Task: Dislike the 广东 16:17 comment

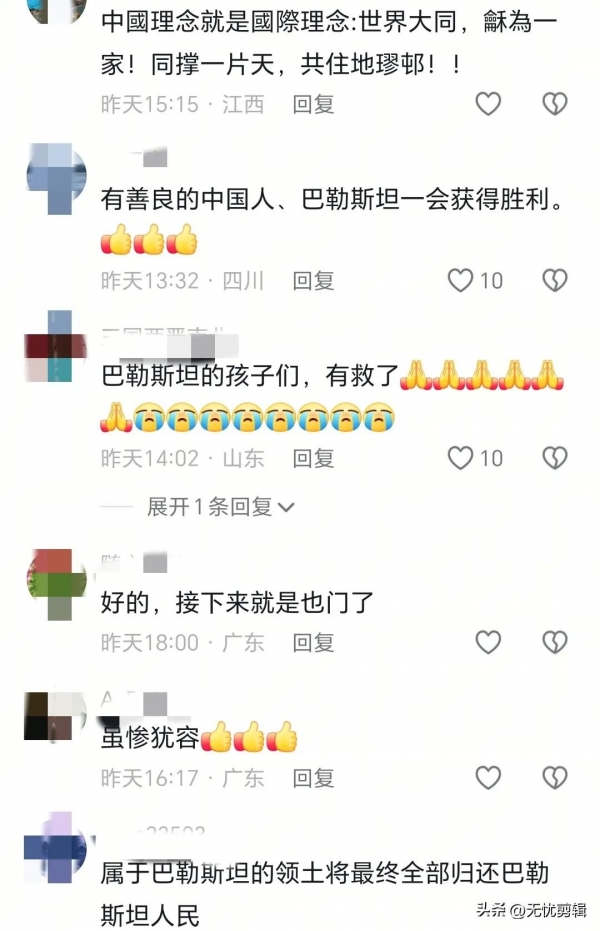Action: pos(554,777)
